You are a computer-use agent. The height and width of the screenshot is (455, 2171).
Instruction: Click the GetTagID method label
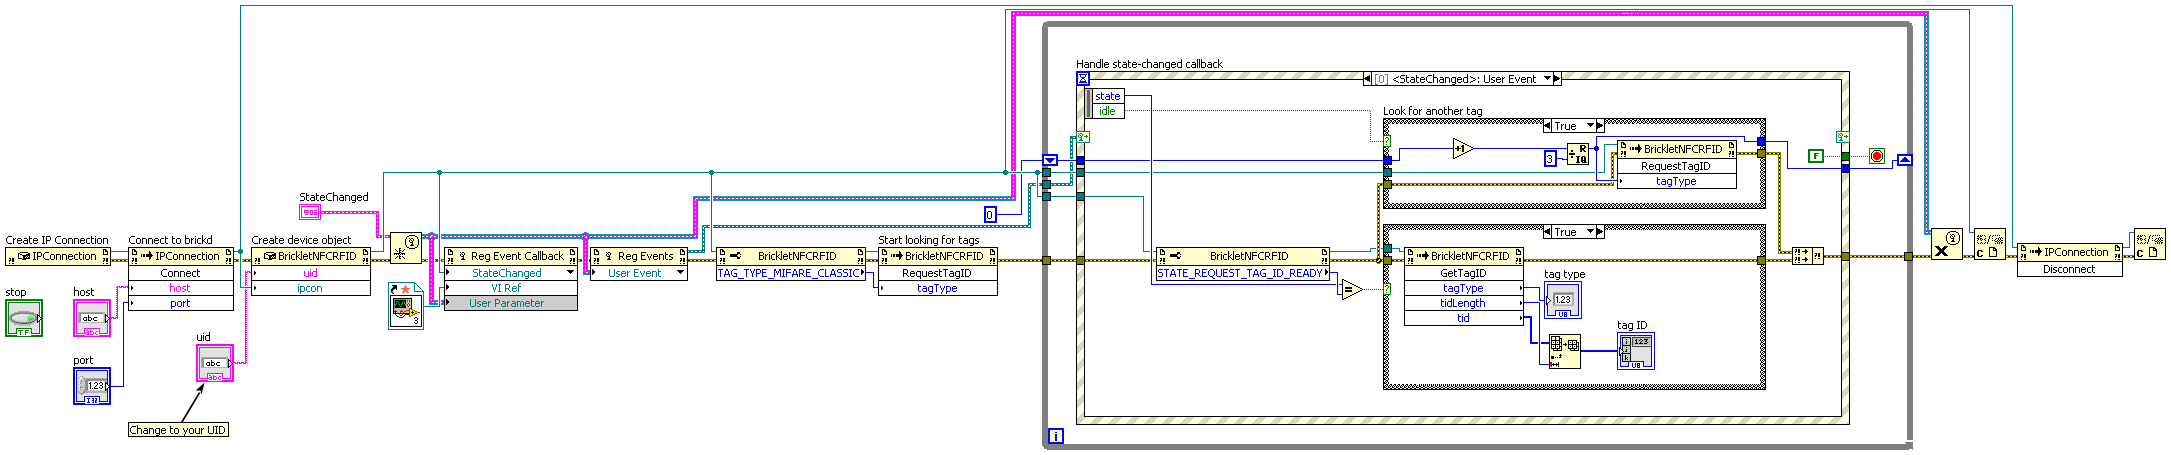(x=1462, y=273)
